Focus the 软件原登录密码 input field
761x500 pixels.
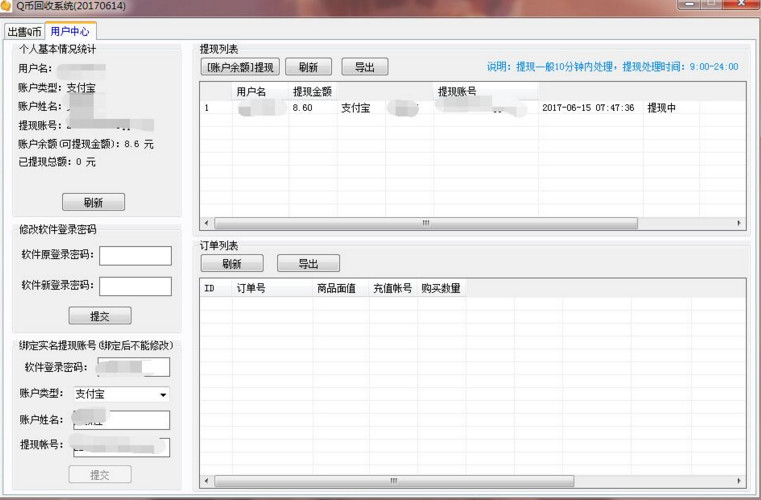(x=135, y=255)
